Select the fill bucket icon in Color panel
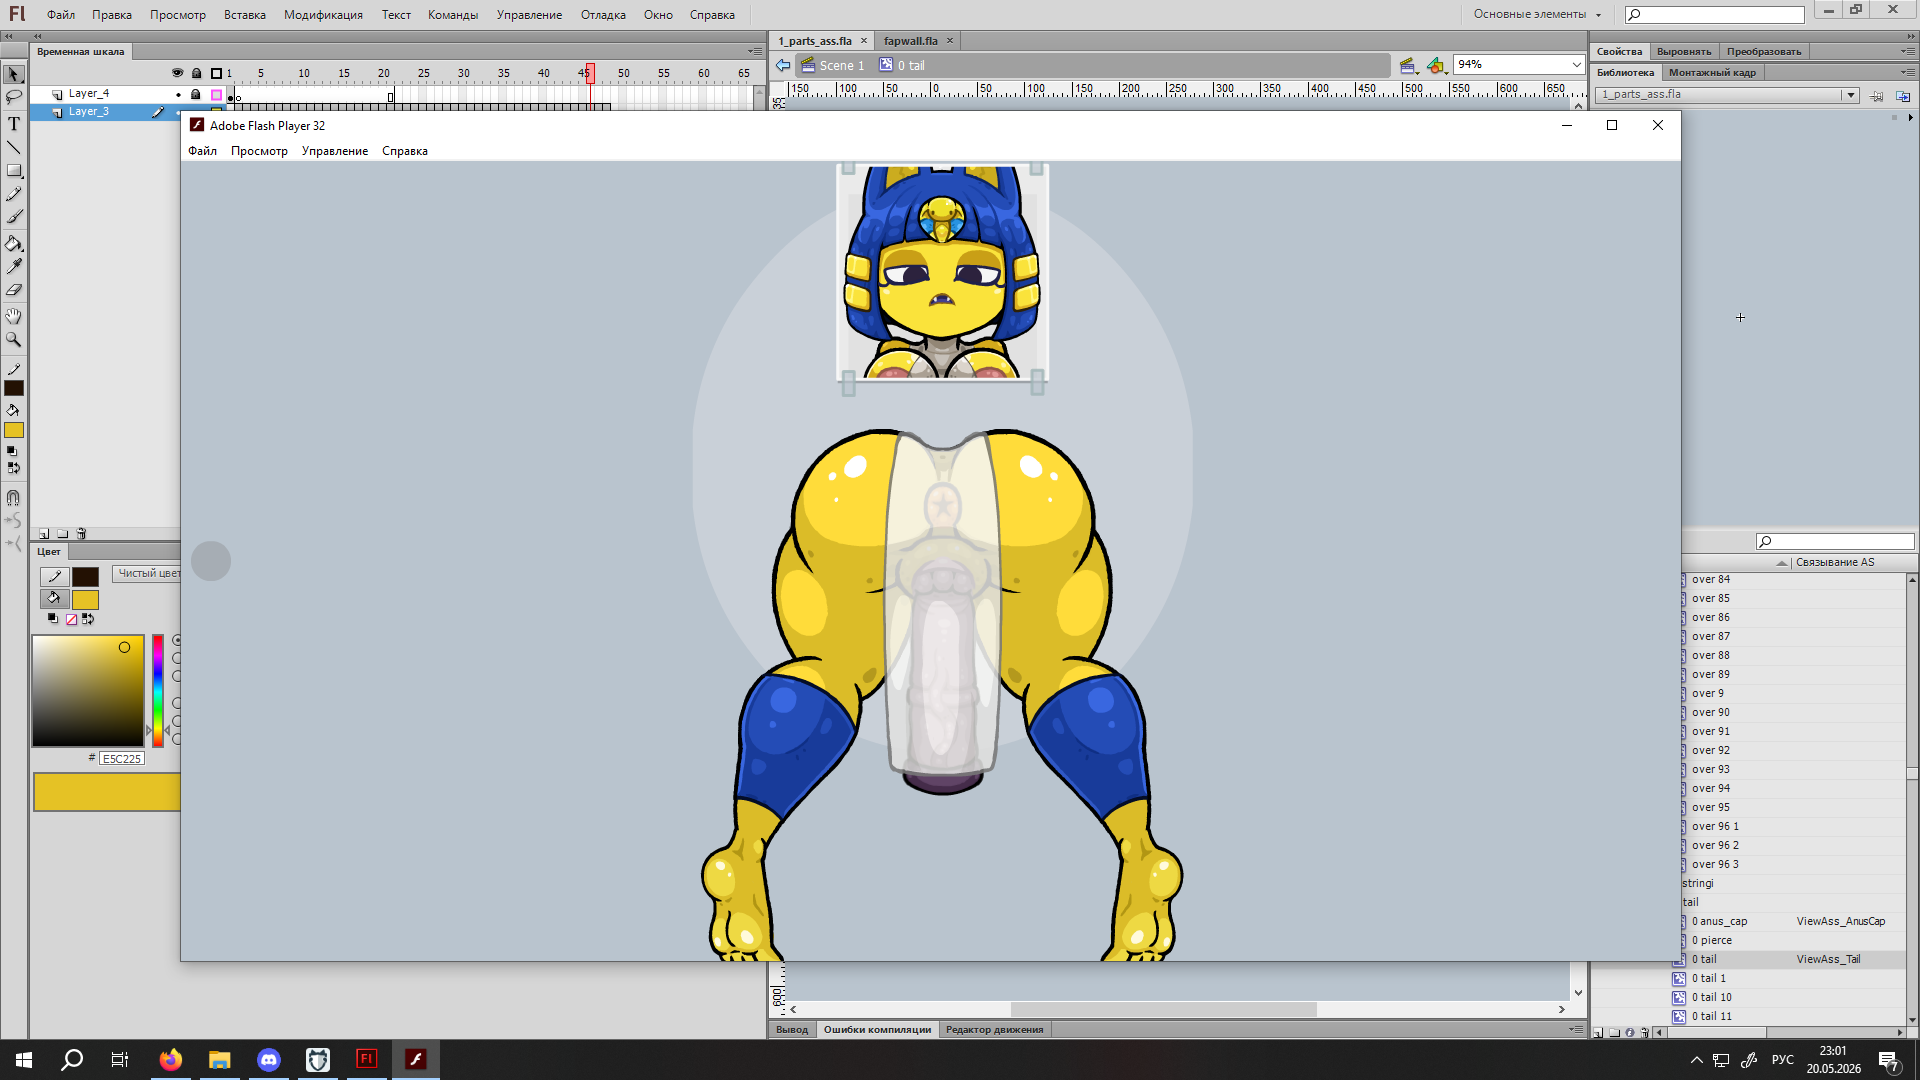Screen dimensions: 1920x1080 54,599
